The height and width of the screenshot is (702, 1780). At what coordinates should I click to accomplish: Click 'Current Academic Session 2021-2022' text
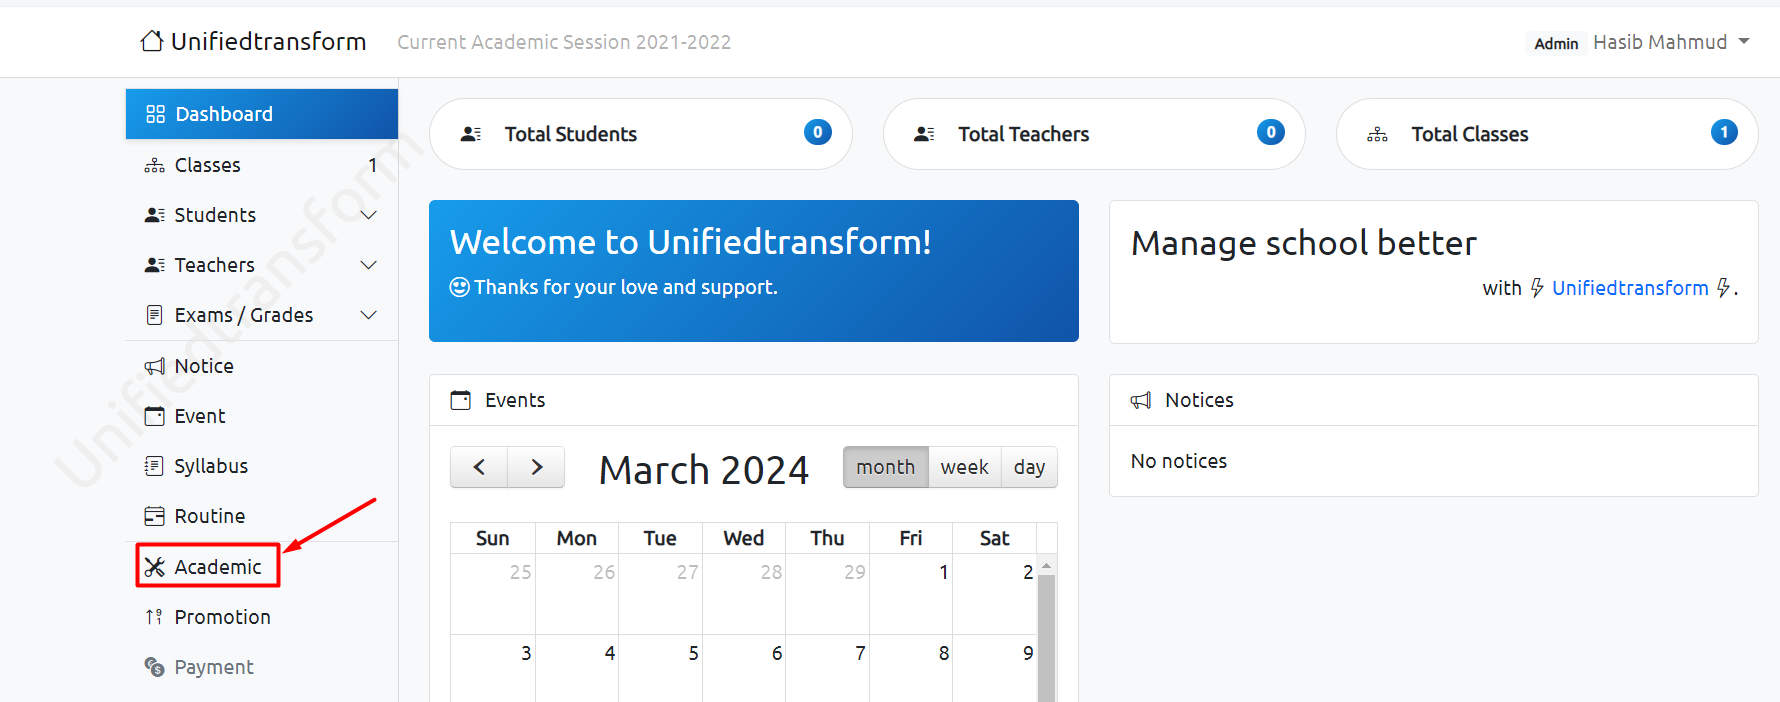coord(564,42)
